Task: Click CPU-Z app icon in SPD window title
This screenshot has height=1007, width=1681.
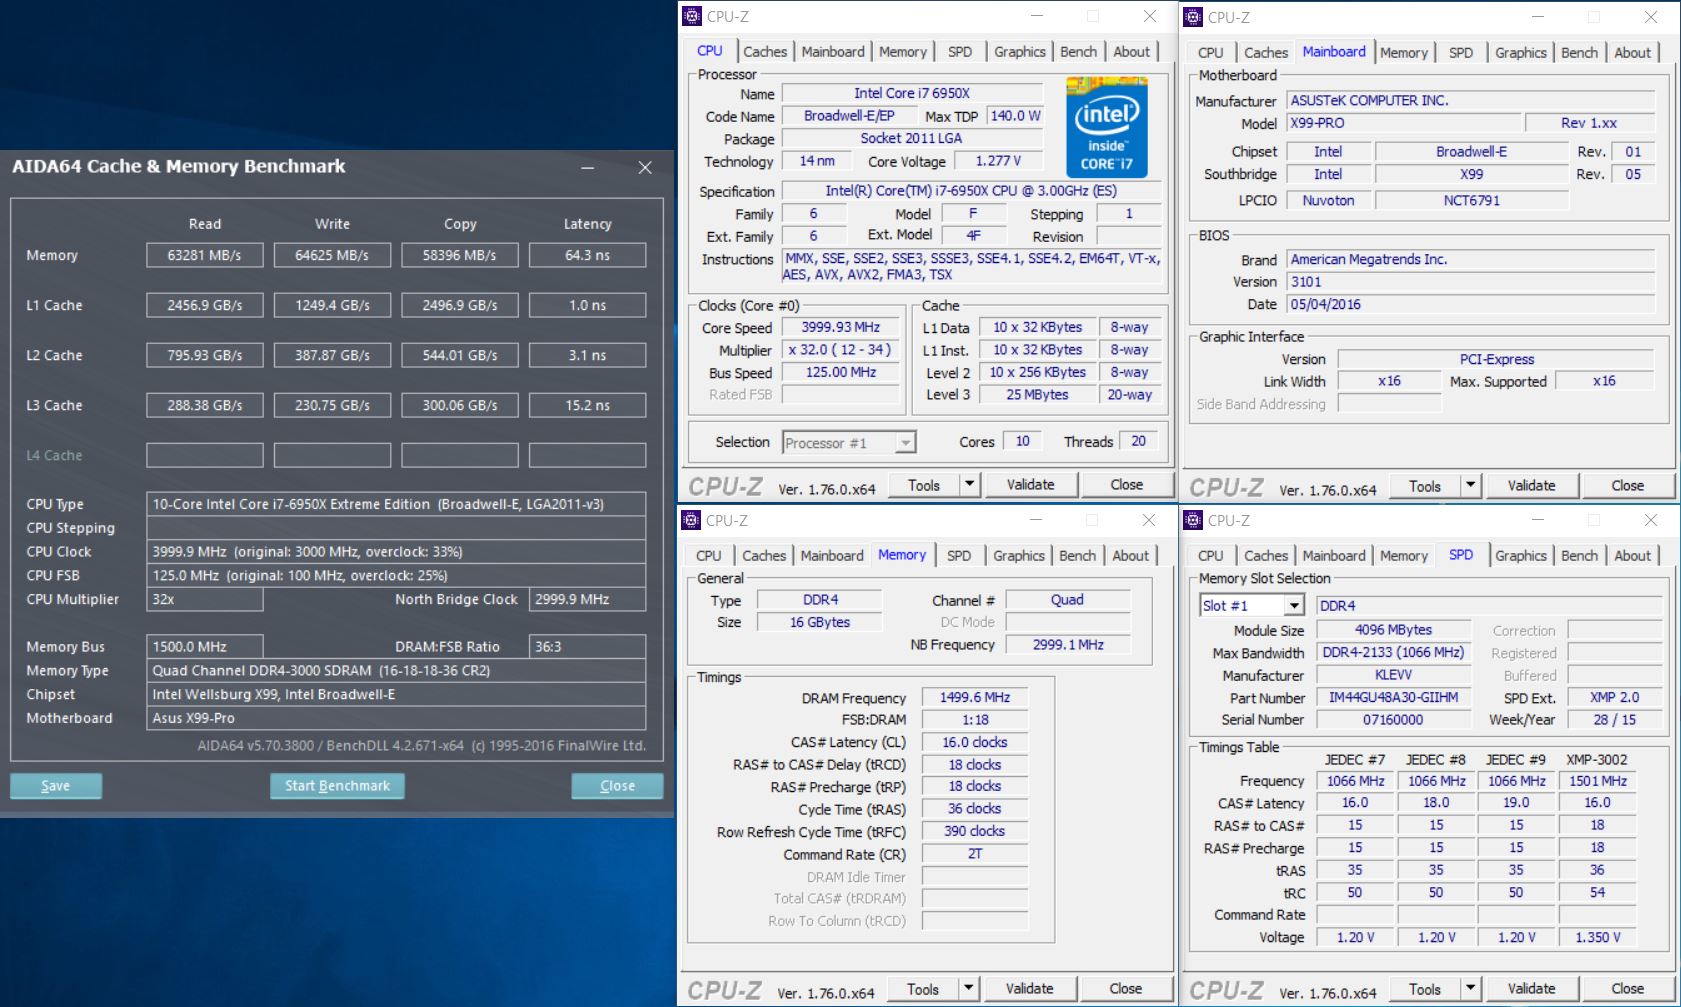Action: [1193, 520]
